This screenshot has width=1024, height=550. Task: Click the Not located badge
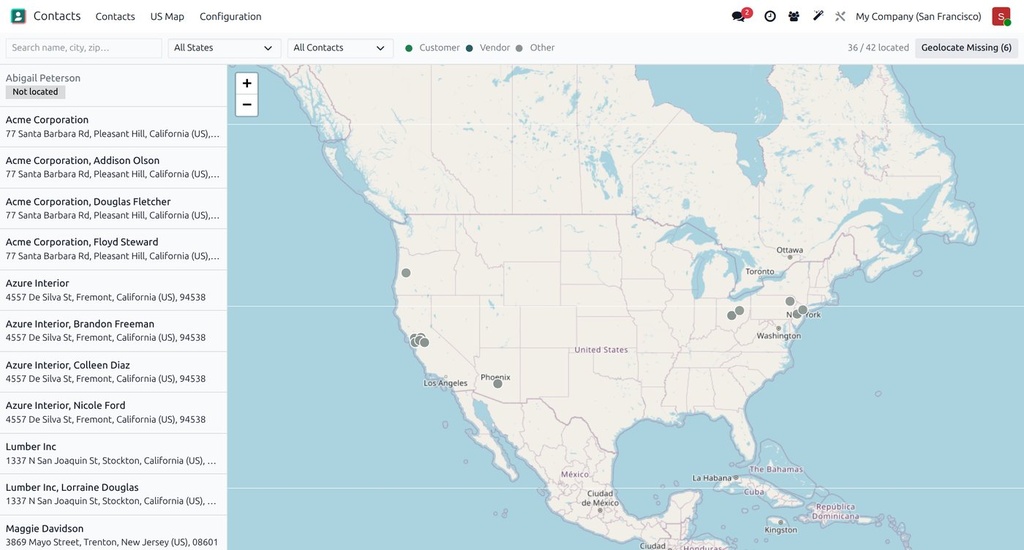(35, 92)
